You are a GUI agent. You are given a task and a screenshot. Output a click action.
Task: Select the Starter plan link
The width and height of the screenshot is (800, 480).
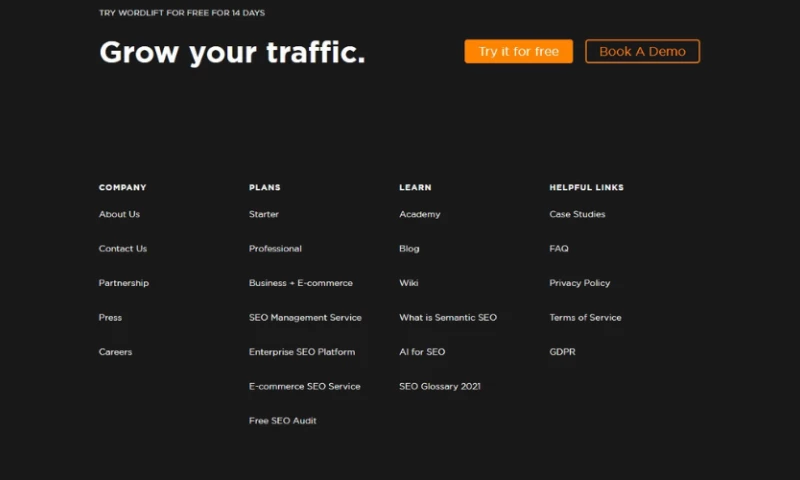click(264, 214)
